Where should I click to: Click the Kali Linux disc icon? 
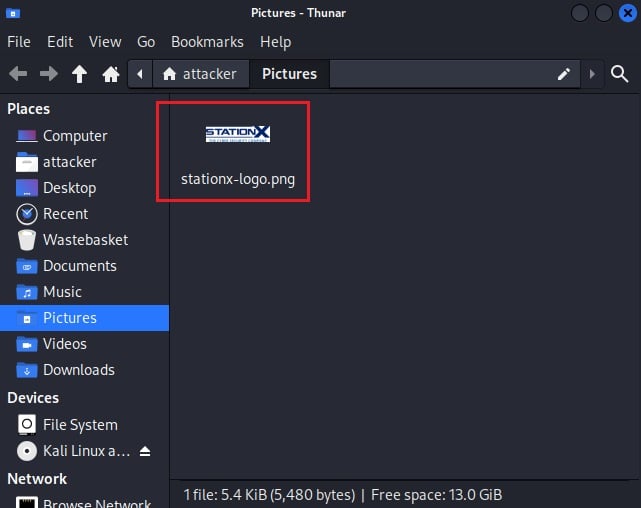[x=27, y=451]
